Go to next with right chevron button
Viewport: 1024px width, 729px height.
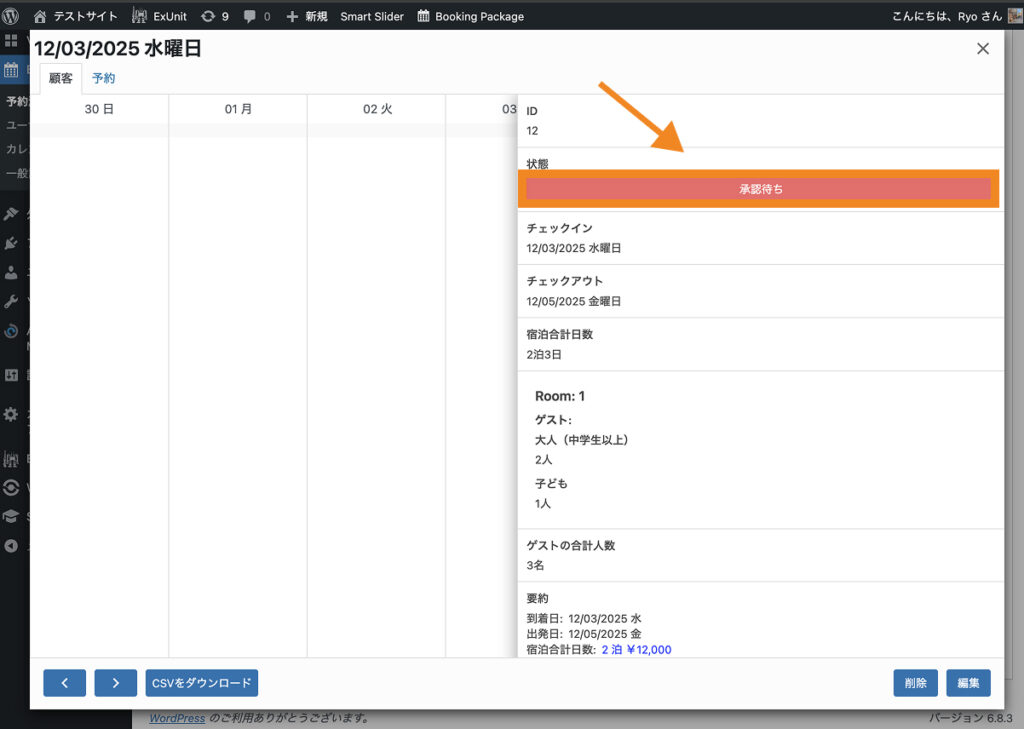116,683
